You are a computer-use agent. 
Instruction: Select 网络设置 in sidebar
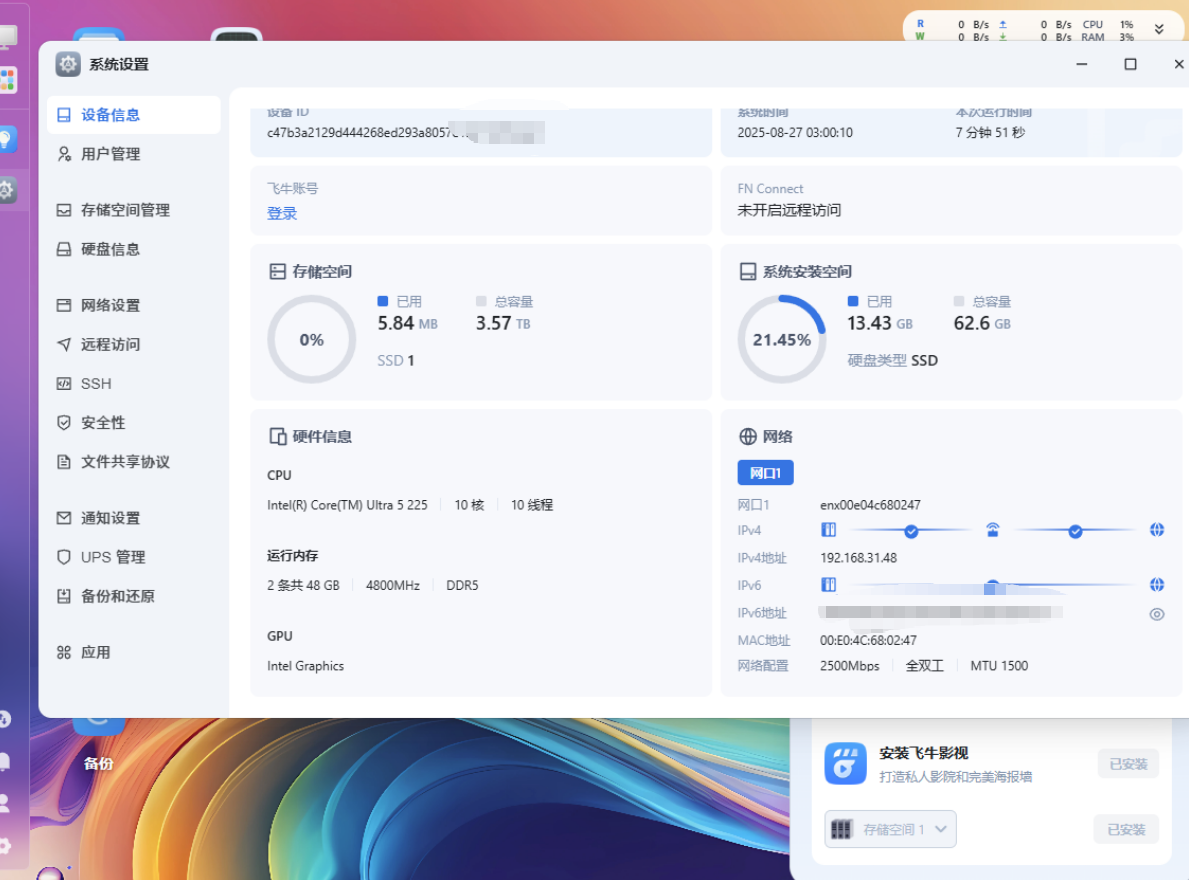[x=133, y=305]
